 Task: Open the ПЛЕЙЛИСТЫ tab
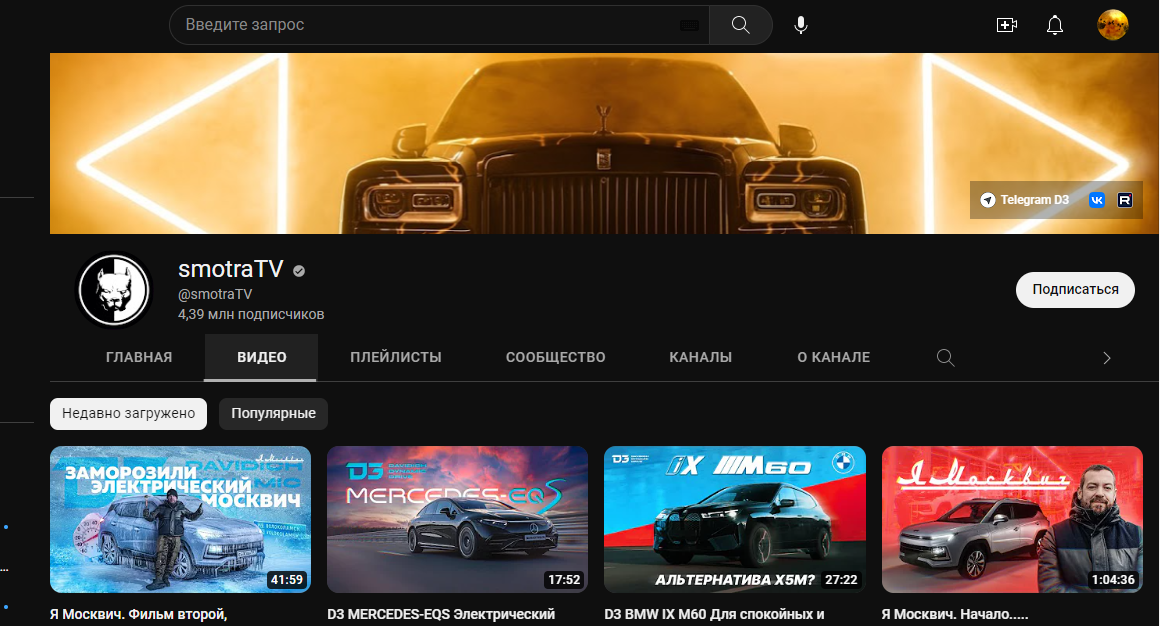click(396, 357)
